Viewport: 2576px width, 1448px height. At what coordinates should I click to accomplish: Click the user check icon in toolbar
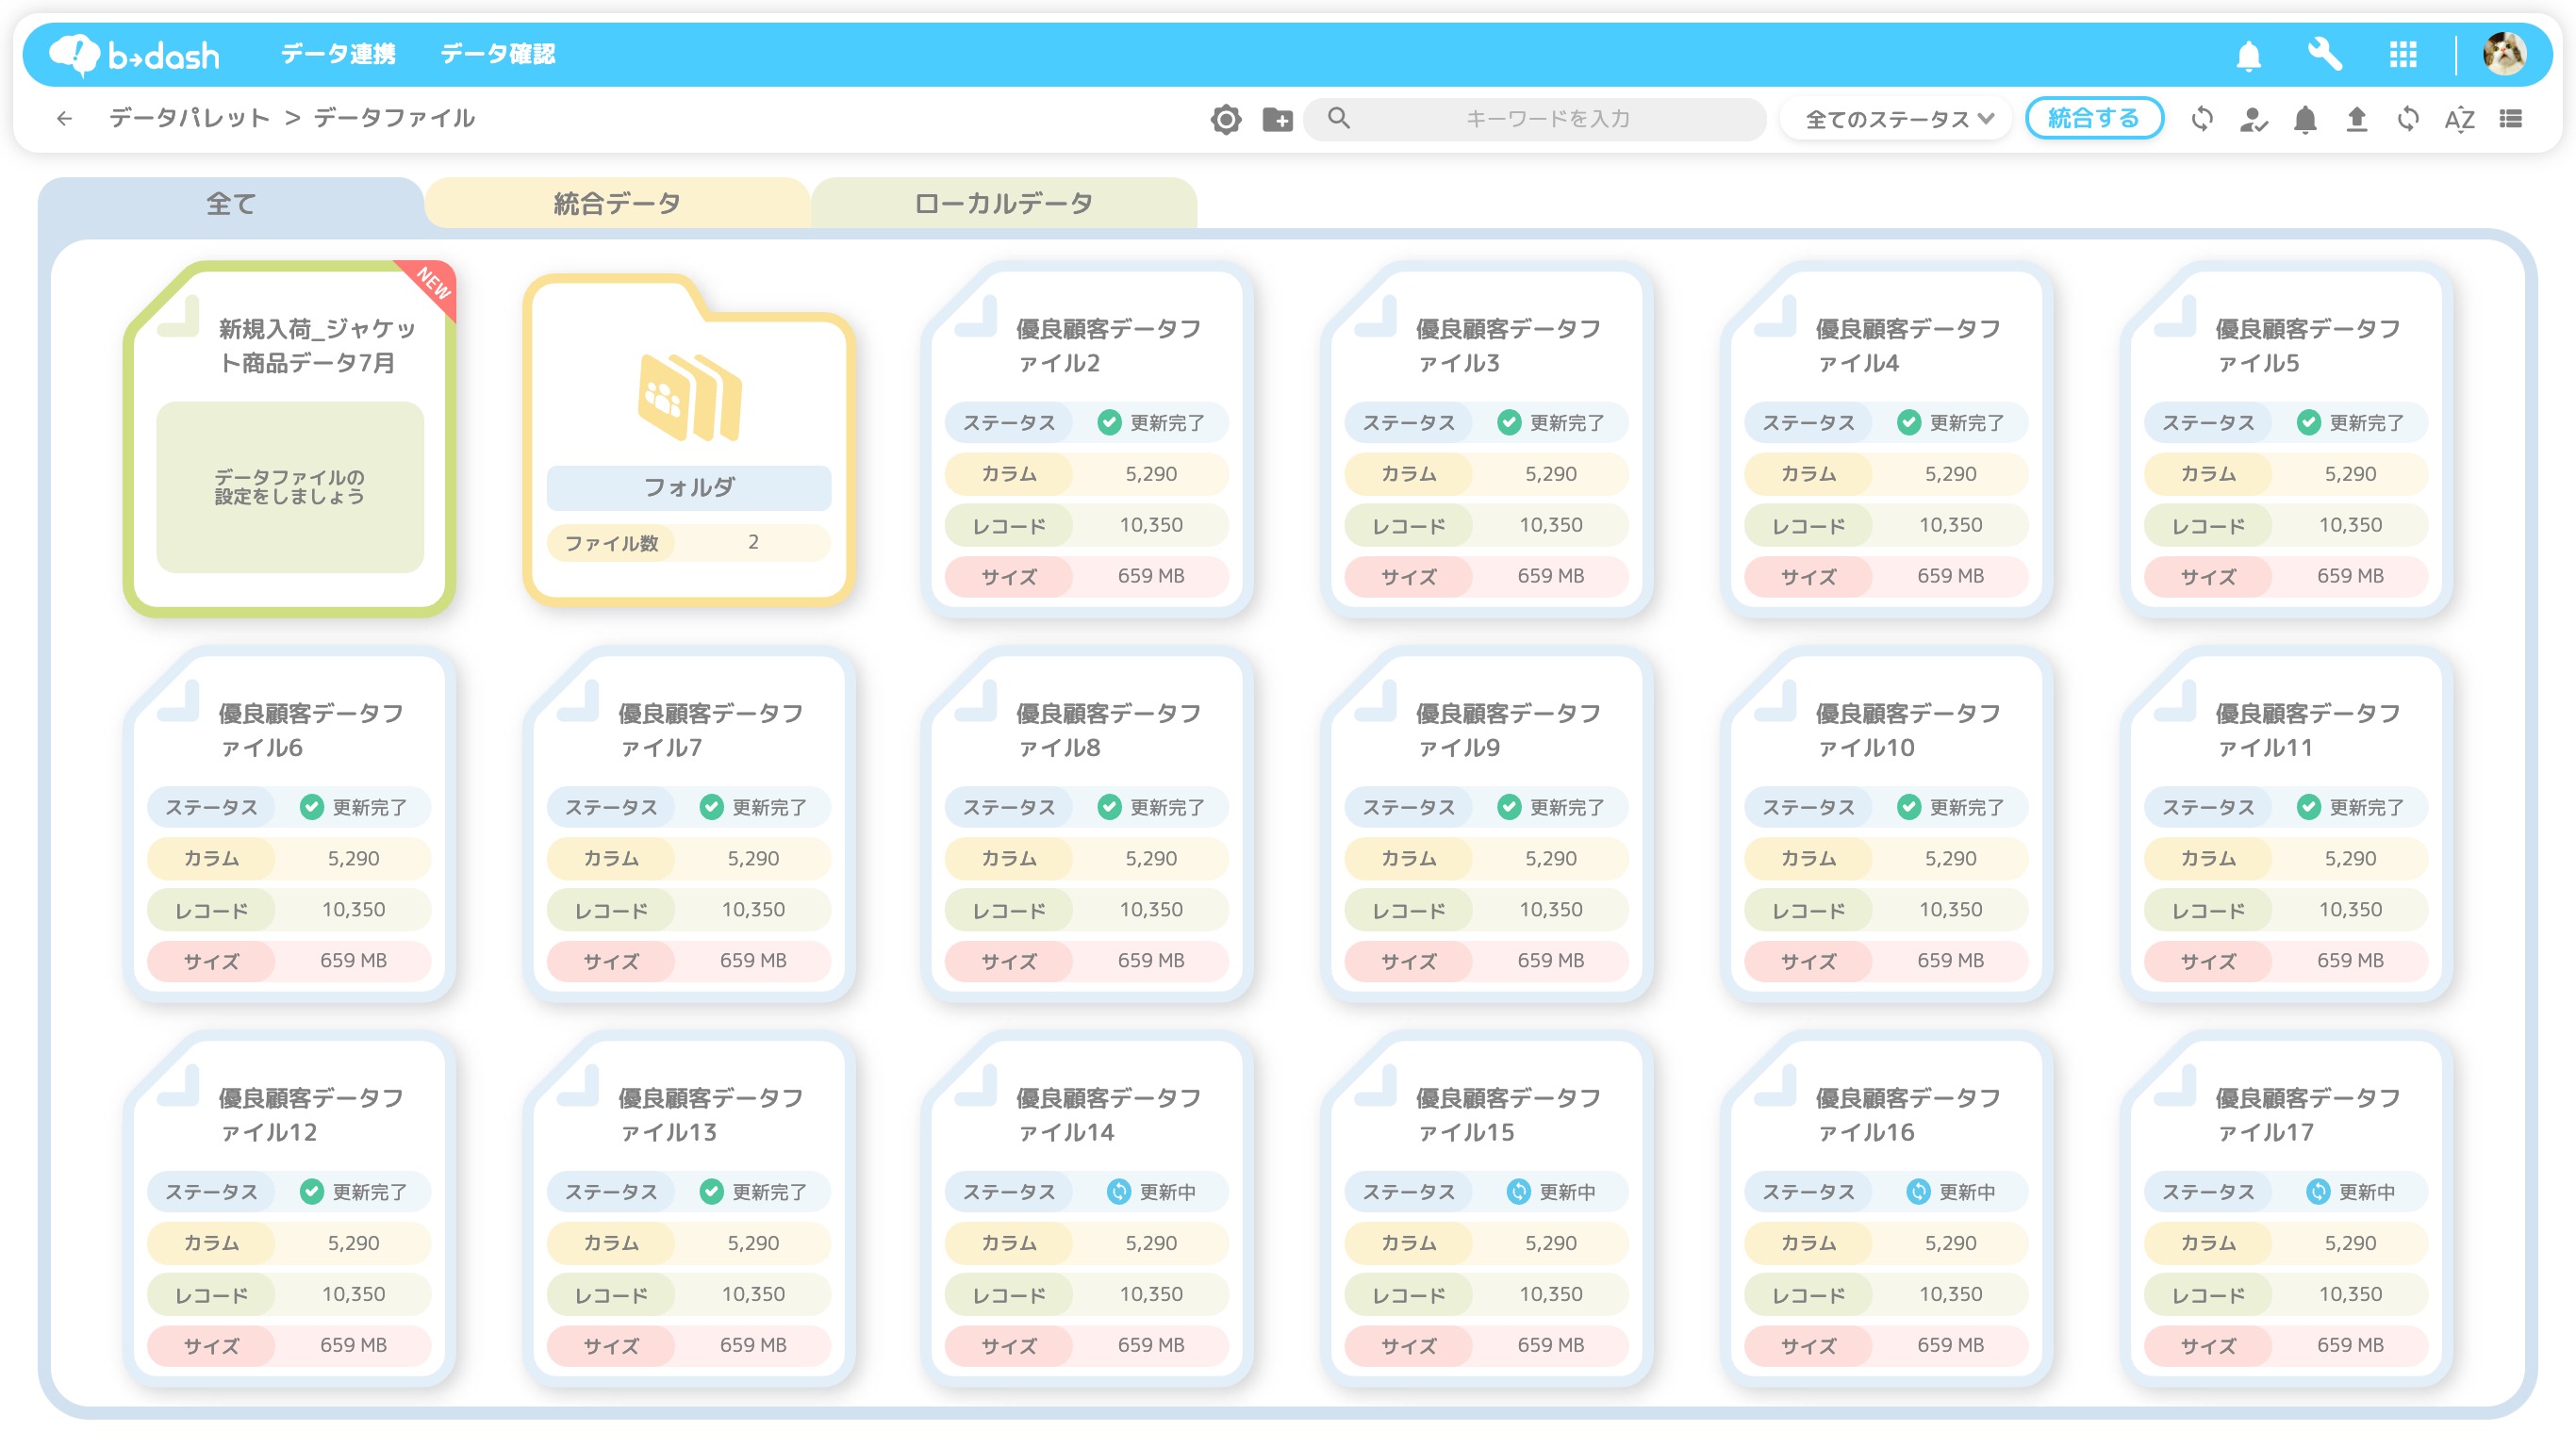tap(2253, 119)
